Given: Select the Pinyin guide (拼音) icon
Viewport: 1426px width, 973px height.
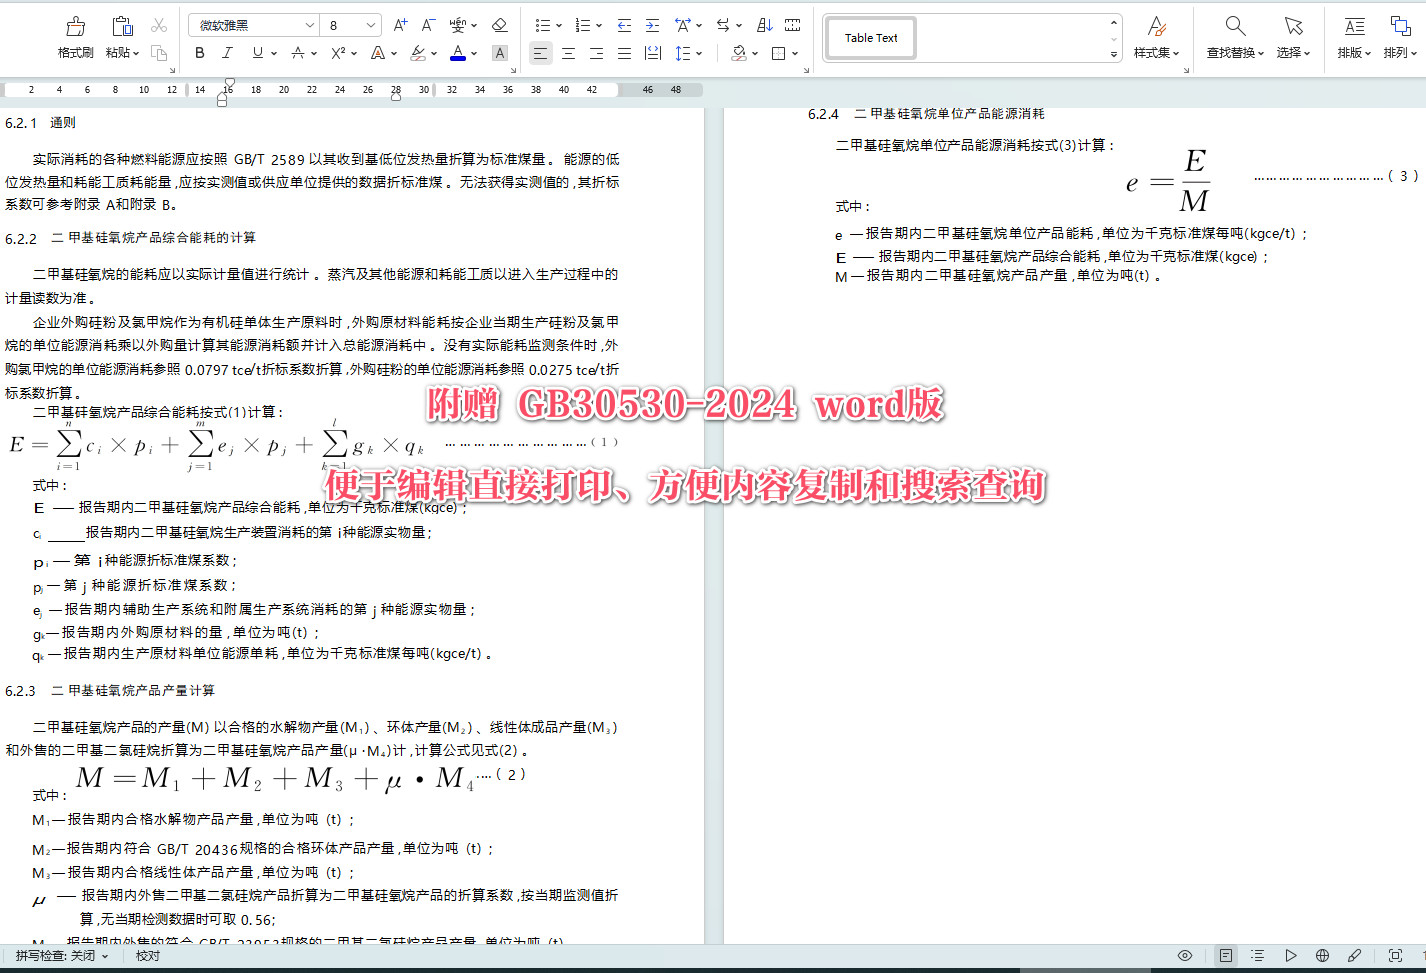Looking at the screenshot, I should tap(457, 25).
